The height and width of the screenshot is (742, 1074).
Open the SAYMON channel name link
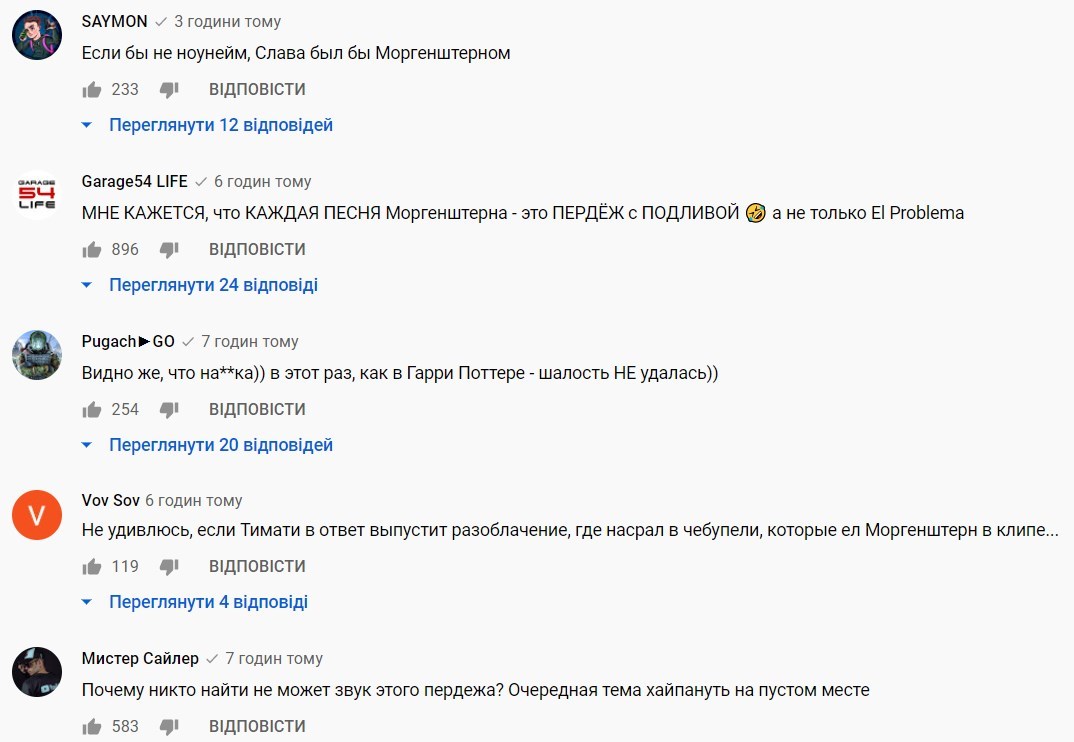pos(114,21)
